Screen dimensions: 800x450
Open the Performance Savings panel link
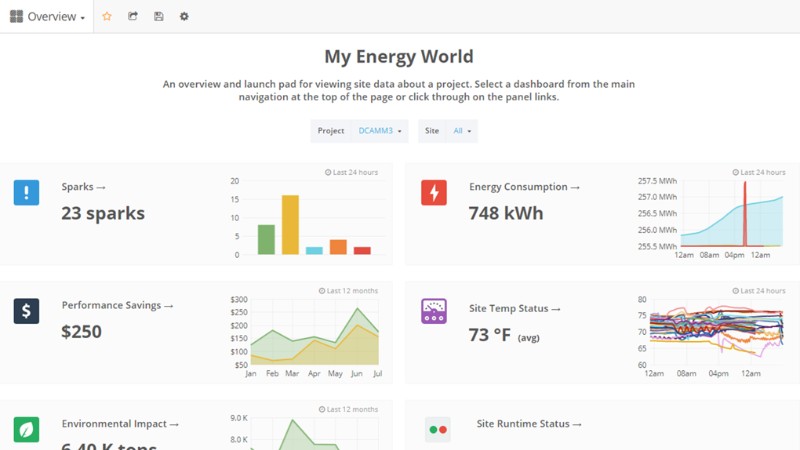(117, 305)
